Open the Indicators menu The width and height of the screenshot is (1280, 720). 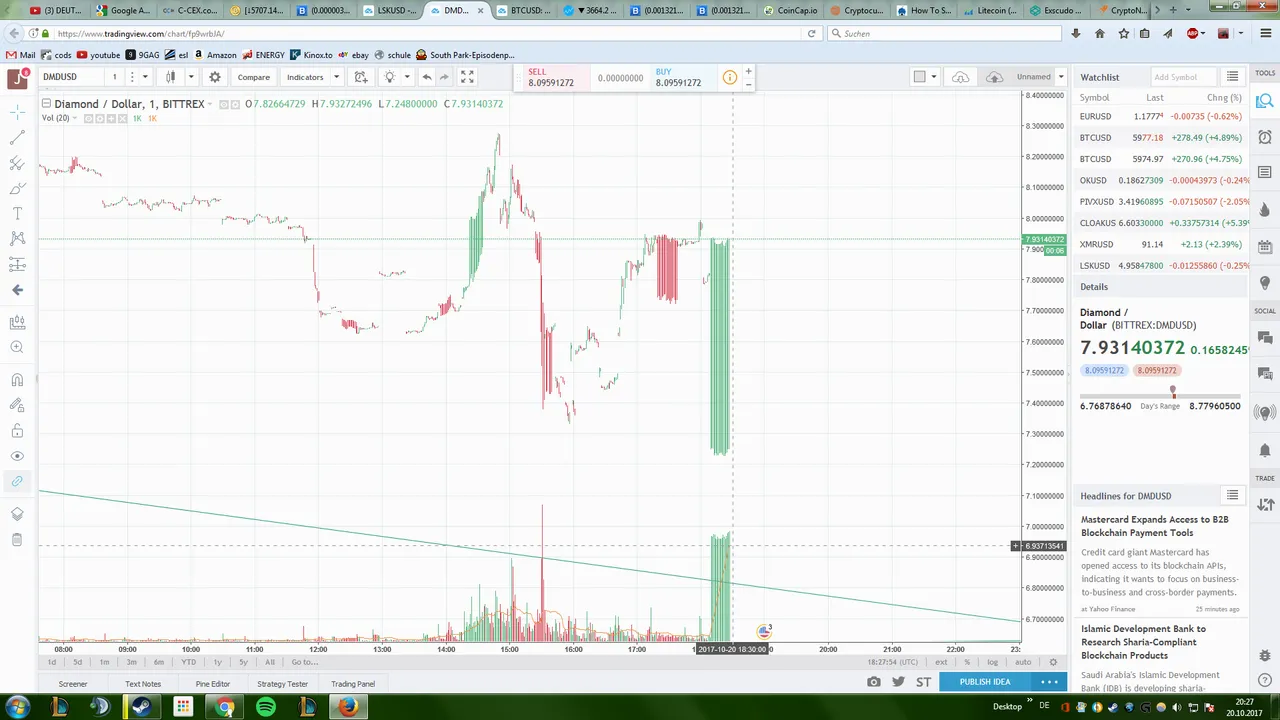(305, 77)
